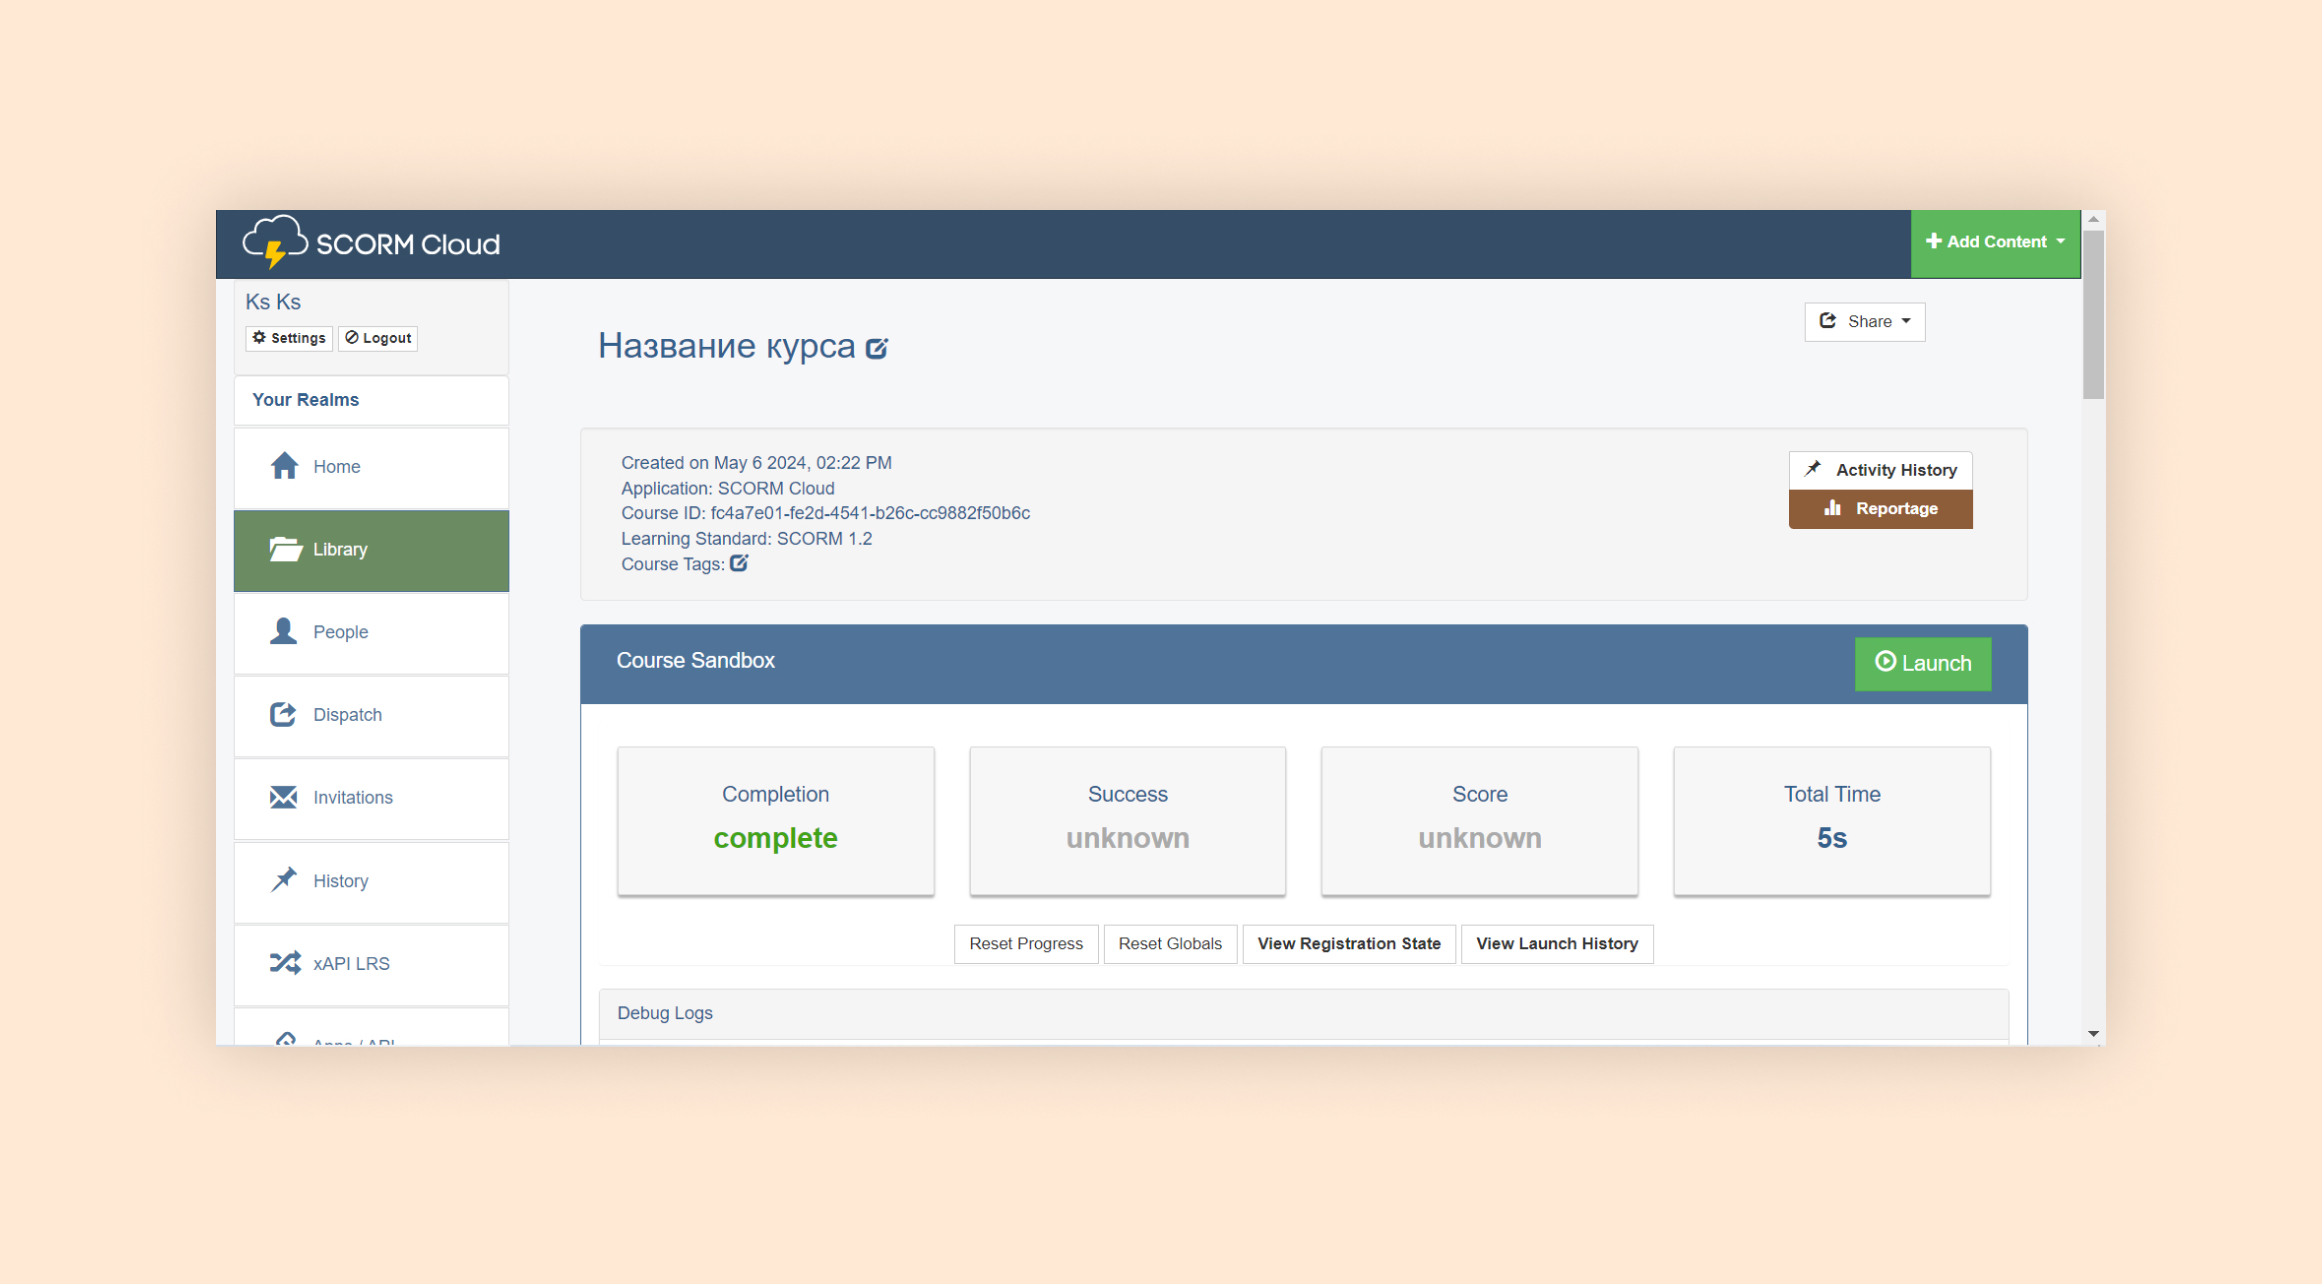Viewport: 2322px width, 1284px height.
Task: Click the edit icon next to course name
Action: pos(882,346)
